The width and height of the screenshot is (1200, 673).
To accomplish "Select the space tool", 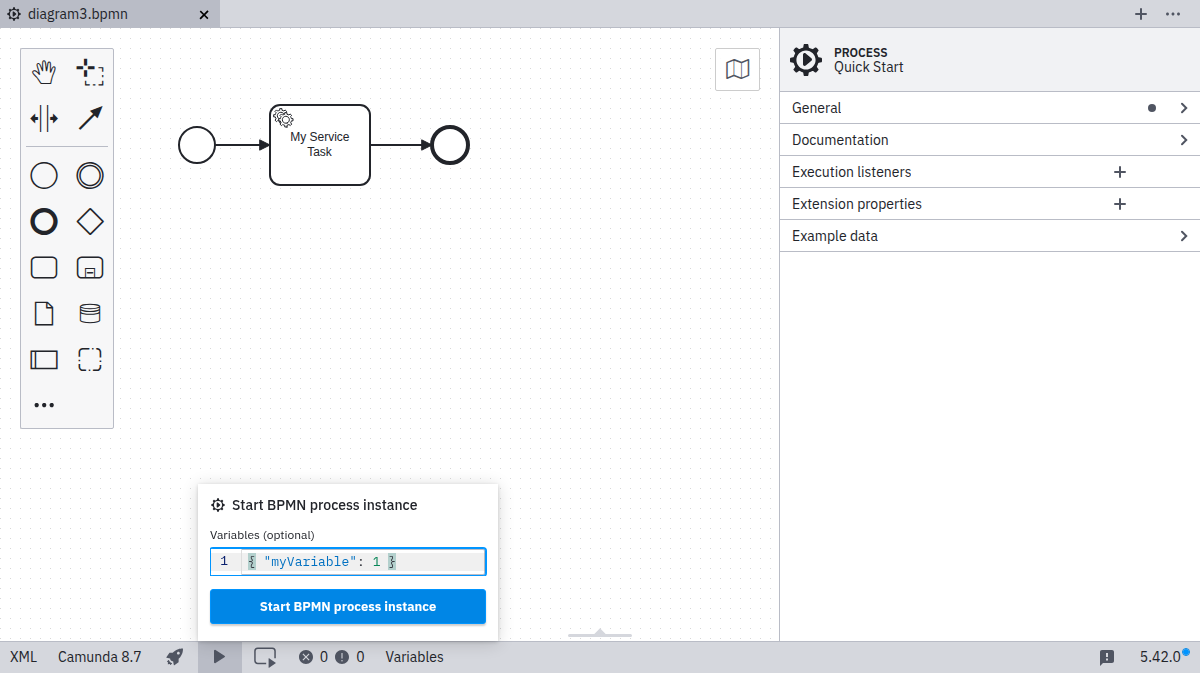I will coord(44,117).
